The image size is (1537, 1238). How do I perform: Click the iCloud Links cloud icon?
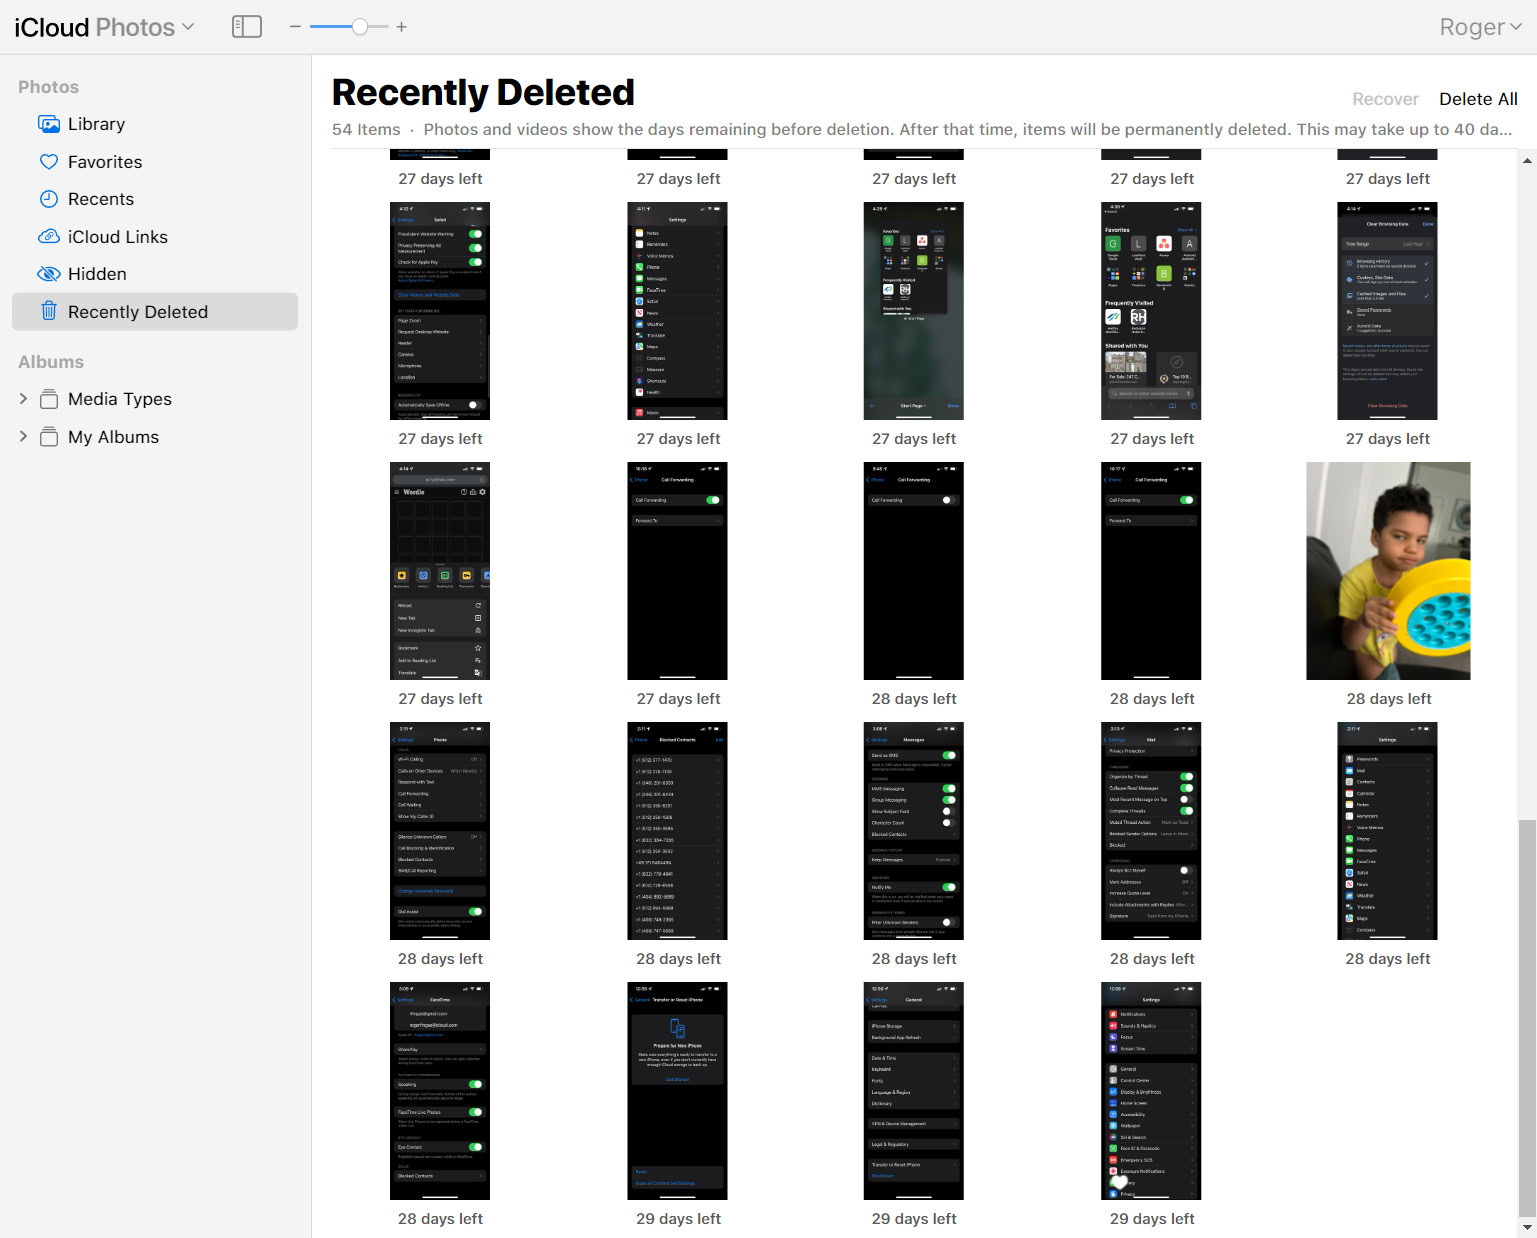pyautogui.click(x=48, y=237)
